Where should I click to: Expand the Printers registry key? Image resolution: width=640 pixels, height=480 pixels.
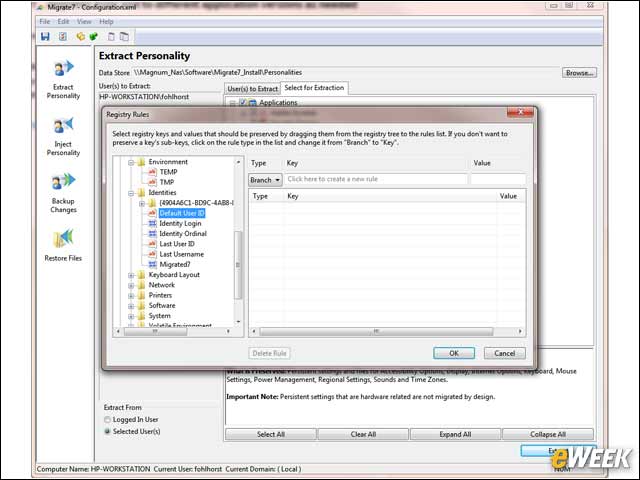point(131,296)
